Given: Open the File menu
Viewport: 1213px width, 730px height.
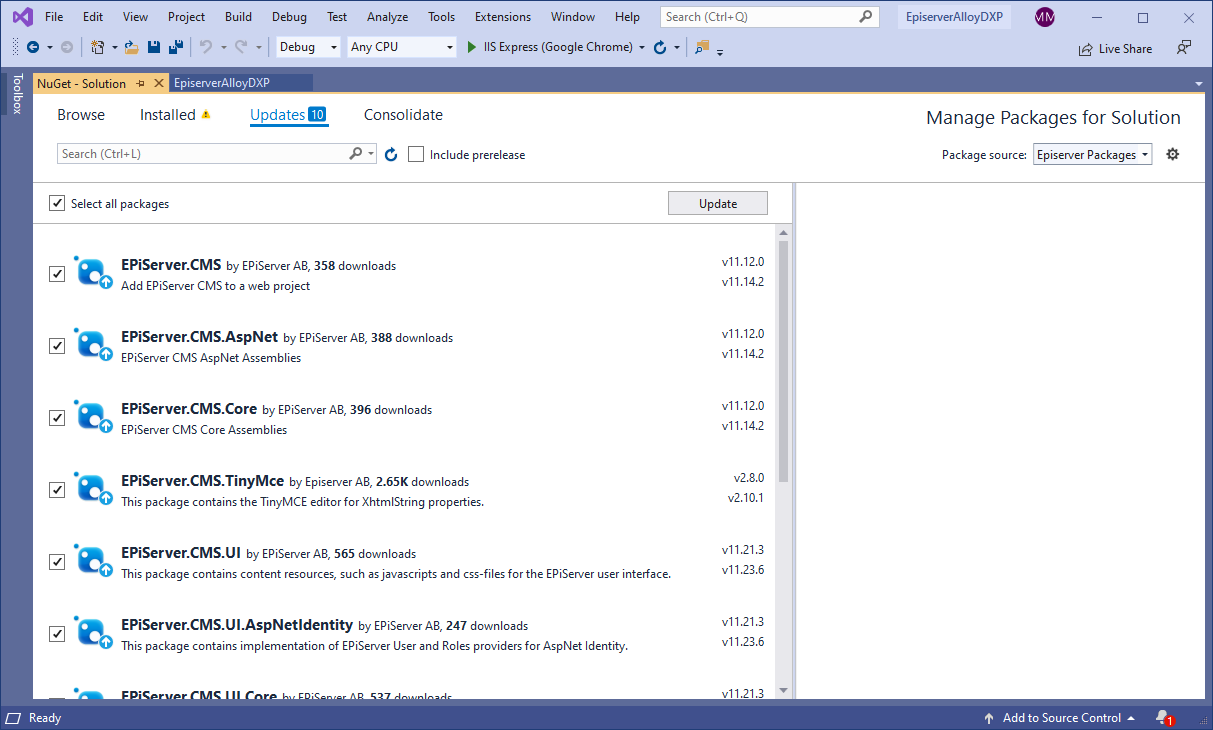Looking at the screenshot, I should (x=54, y=17).
